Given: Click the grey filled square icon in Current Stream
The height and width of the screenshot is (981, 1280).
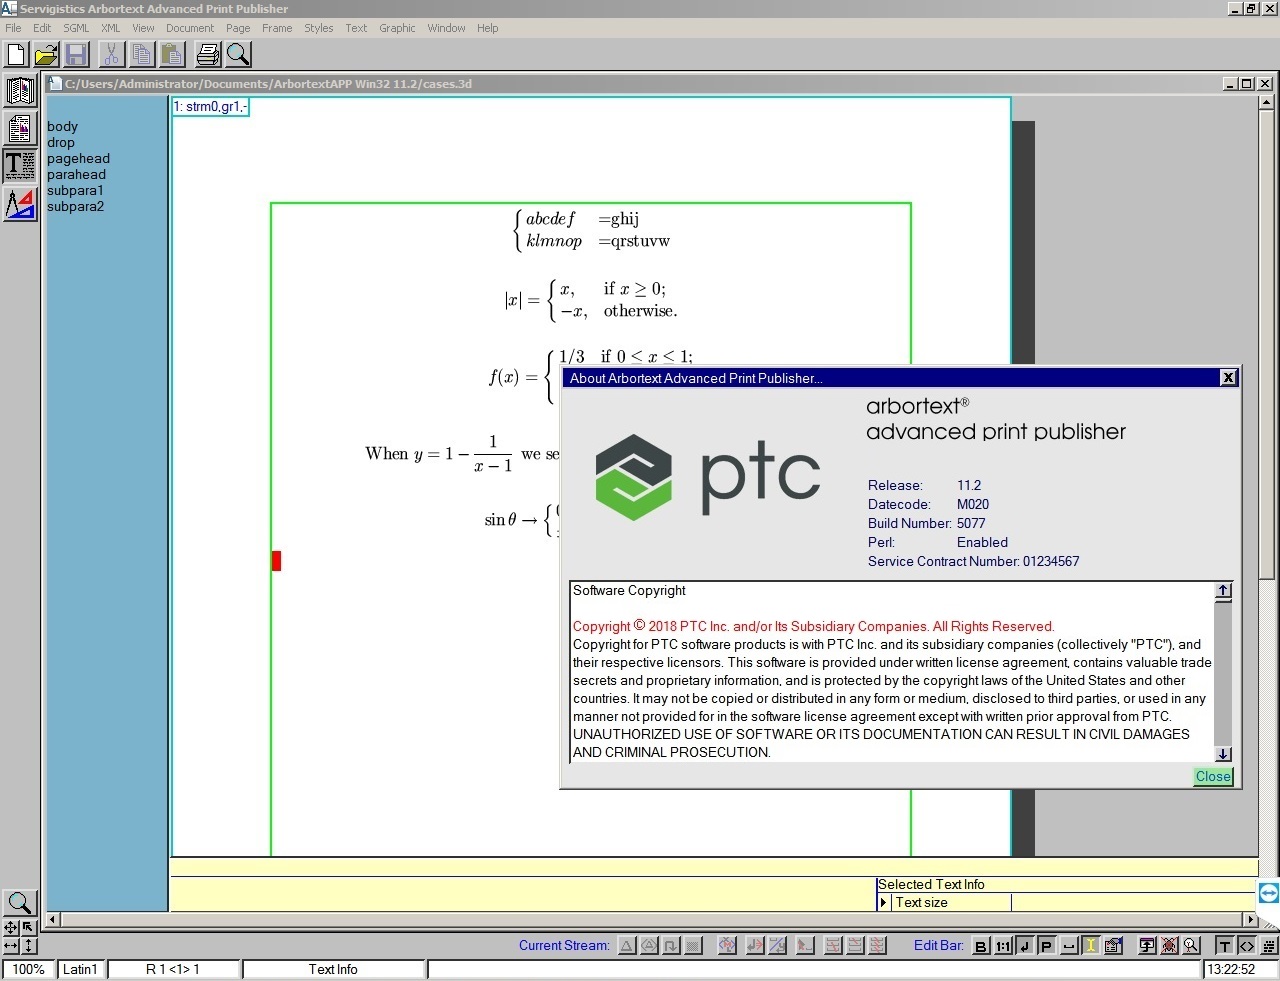Looking at the screenshot, I should pyautogui.click(x=693, y=946).
